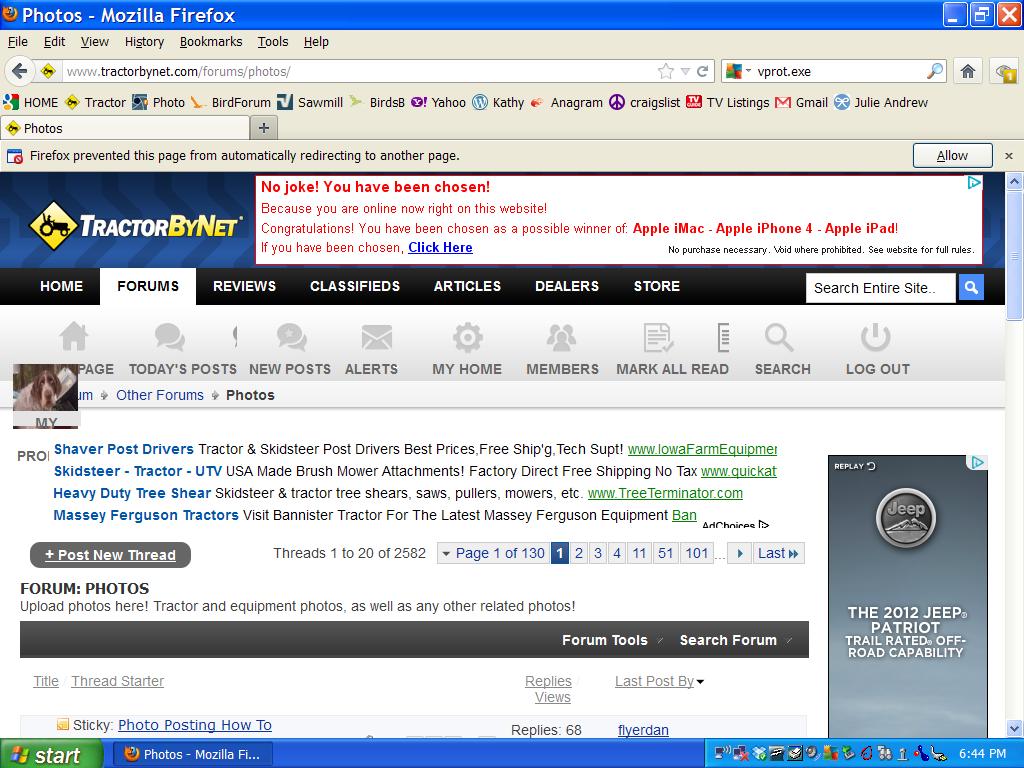The image size is (1024, 768).
Task: Click the Log Out power icon
Action: tap(876, 338)
